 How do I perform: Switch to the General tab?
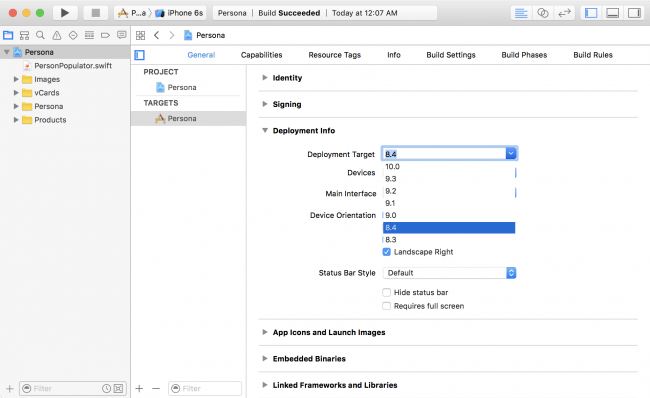(x=201, y=55)
